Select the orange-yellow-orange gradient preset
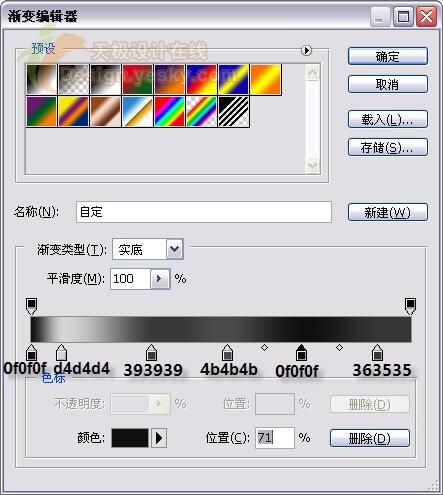This screenshot has height=495, width=443. pyautogui.click(x=266, y=80)
